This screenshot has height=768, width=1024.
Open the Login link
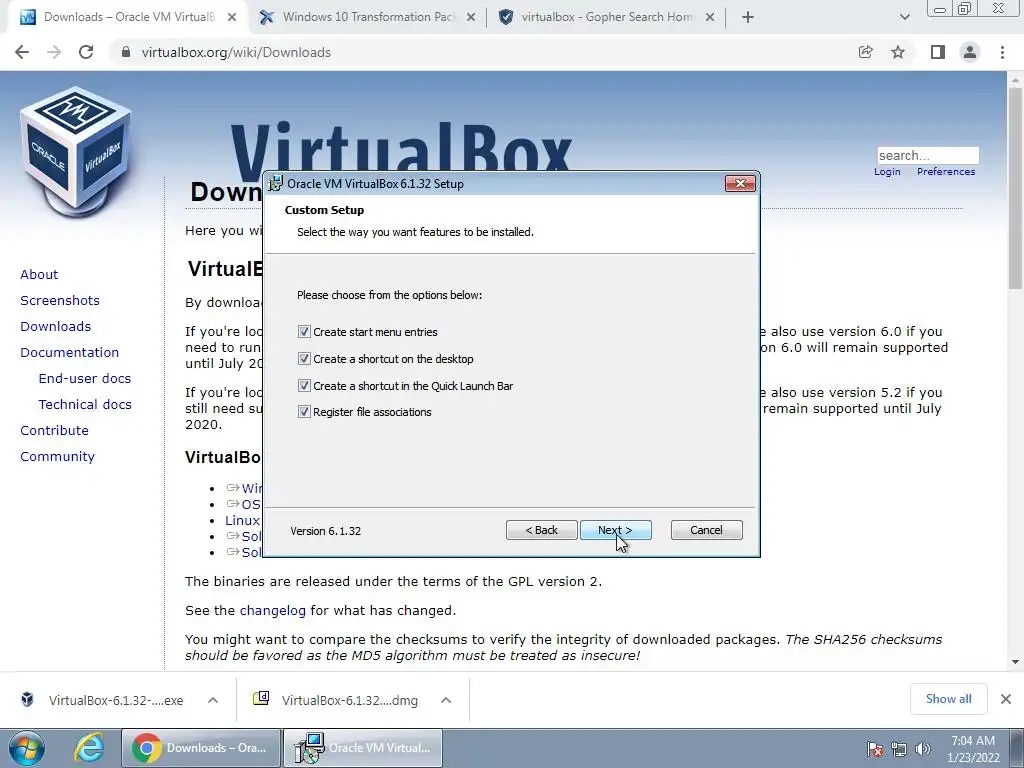coord(887,172)
